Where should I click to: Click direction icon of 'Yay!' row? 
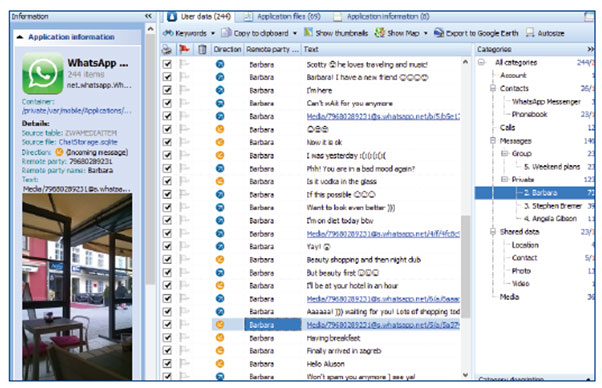pyautogui.click(x=220, y=246)
